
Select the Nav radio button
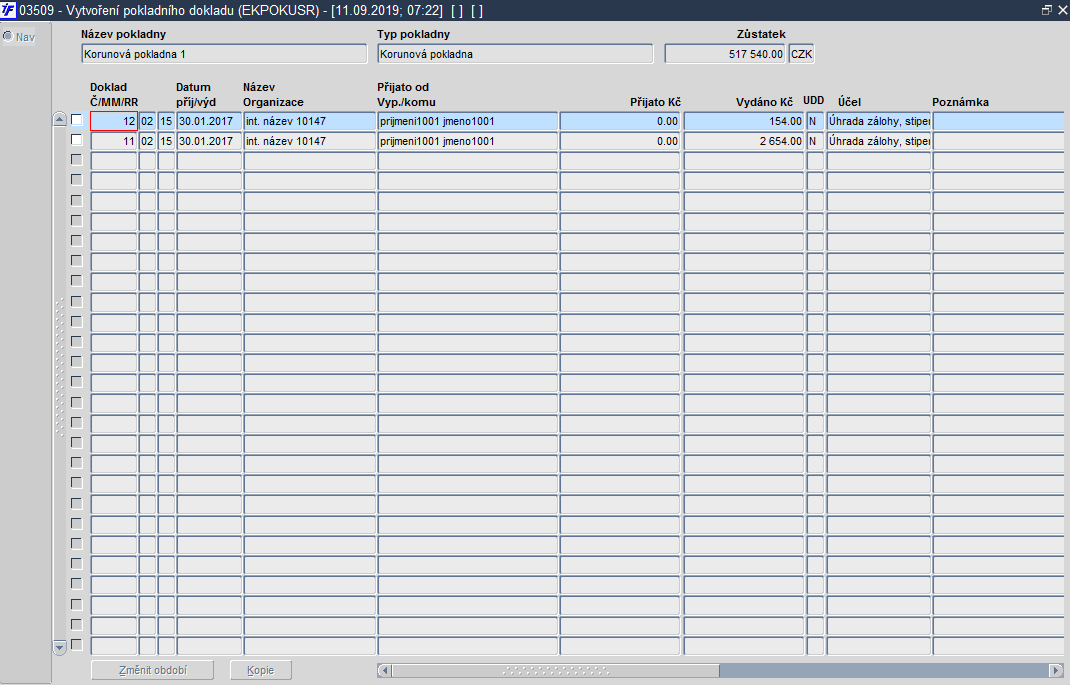point(8,37)
